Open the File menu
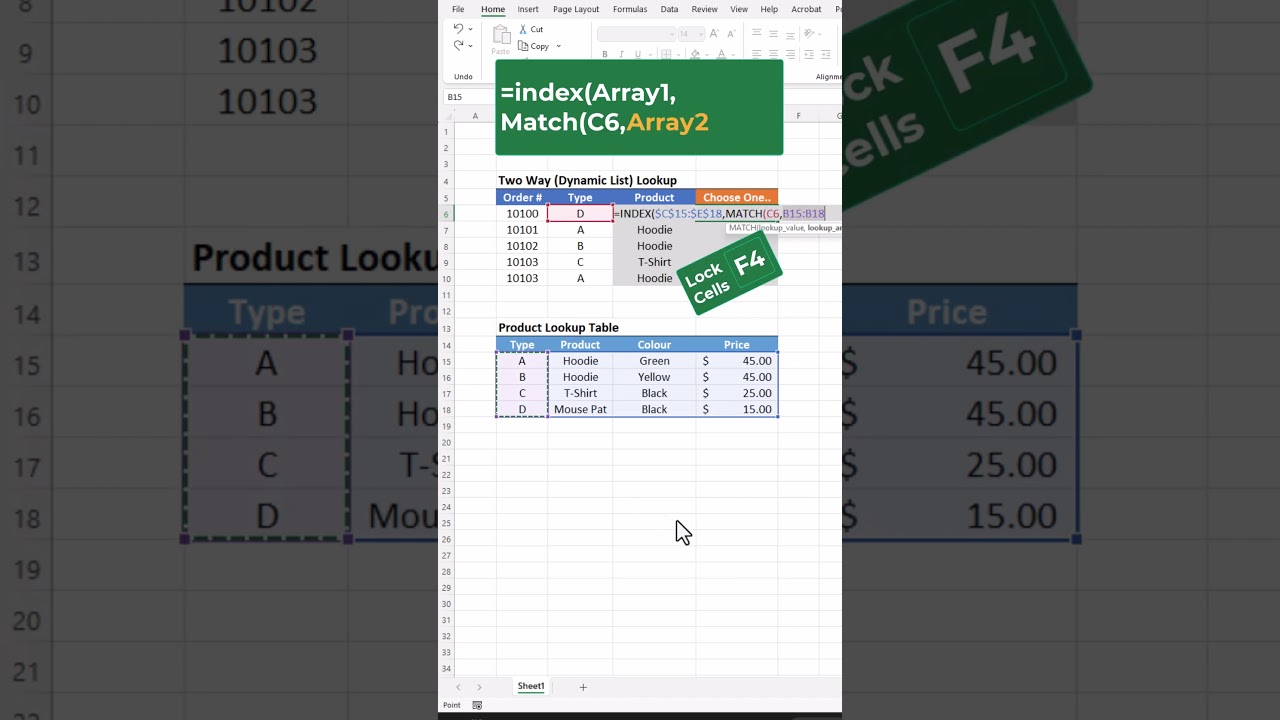 pos(458,9)
